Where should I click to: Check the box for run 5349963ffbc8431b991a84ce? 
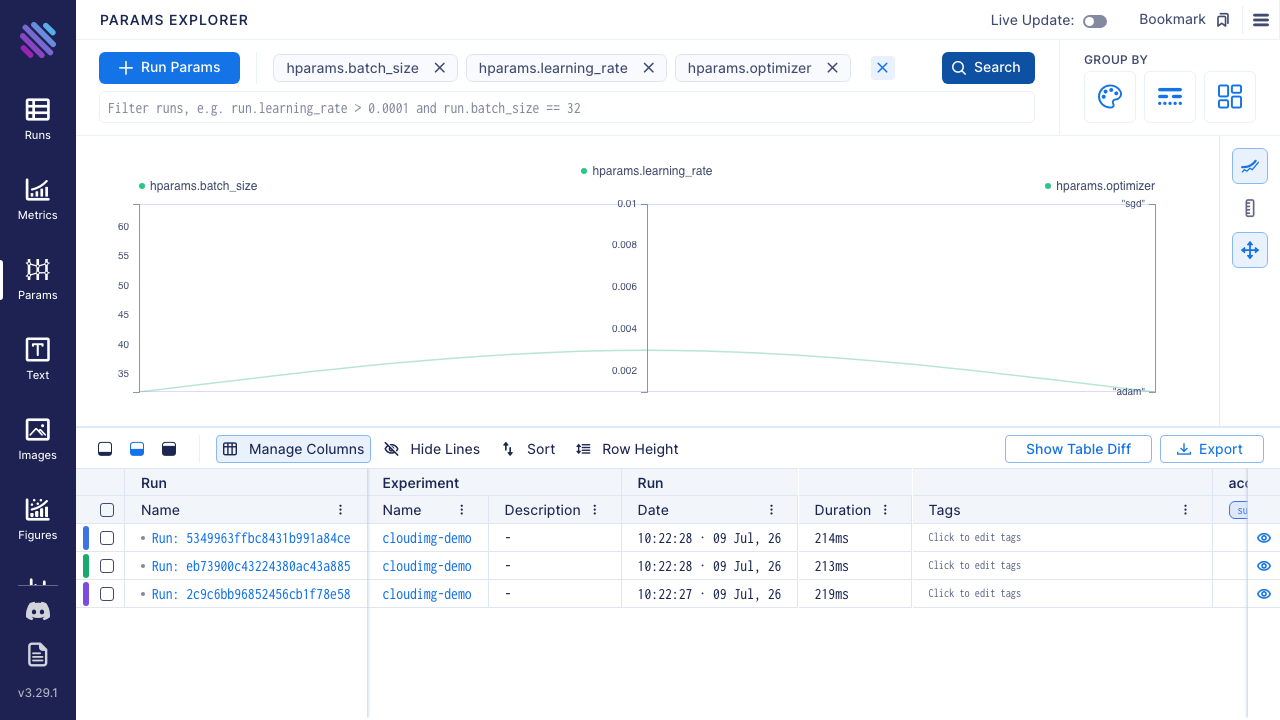point(107,538)
